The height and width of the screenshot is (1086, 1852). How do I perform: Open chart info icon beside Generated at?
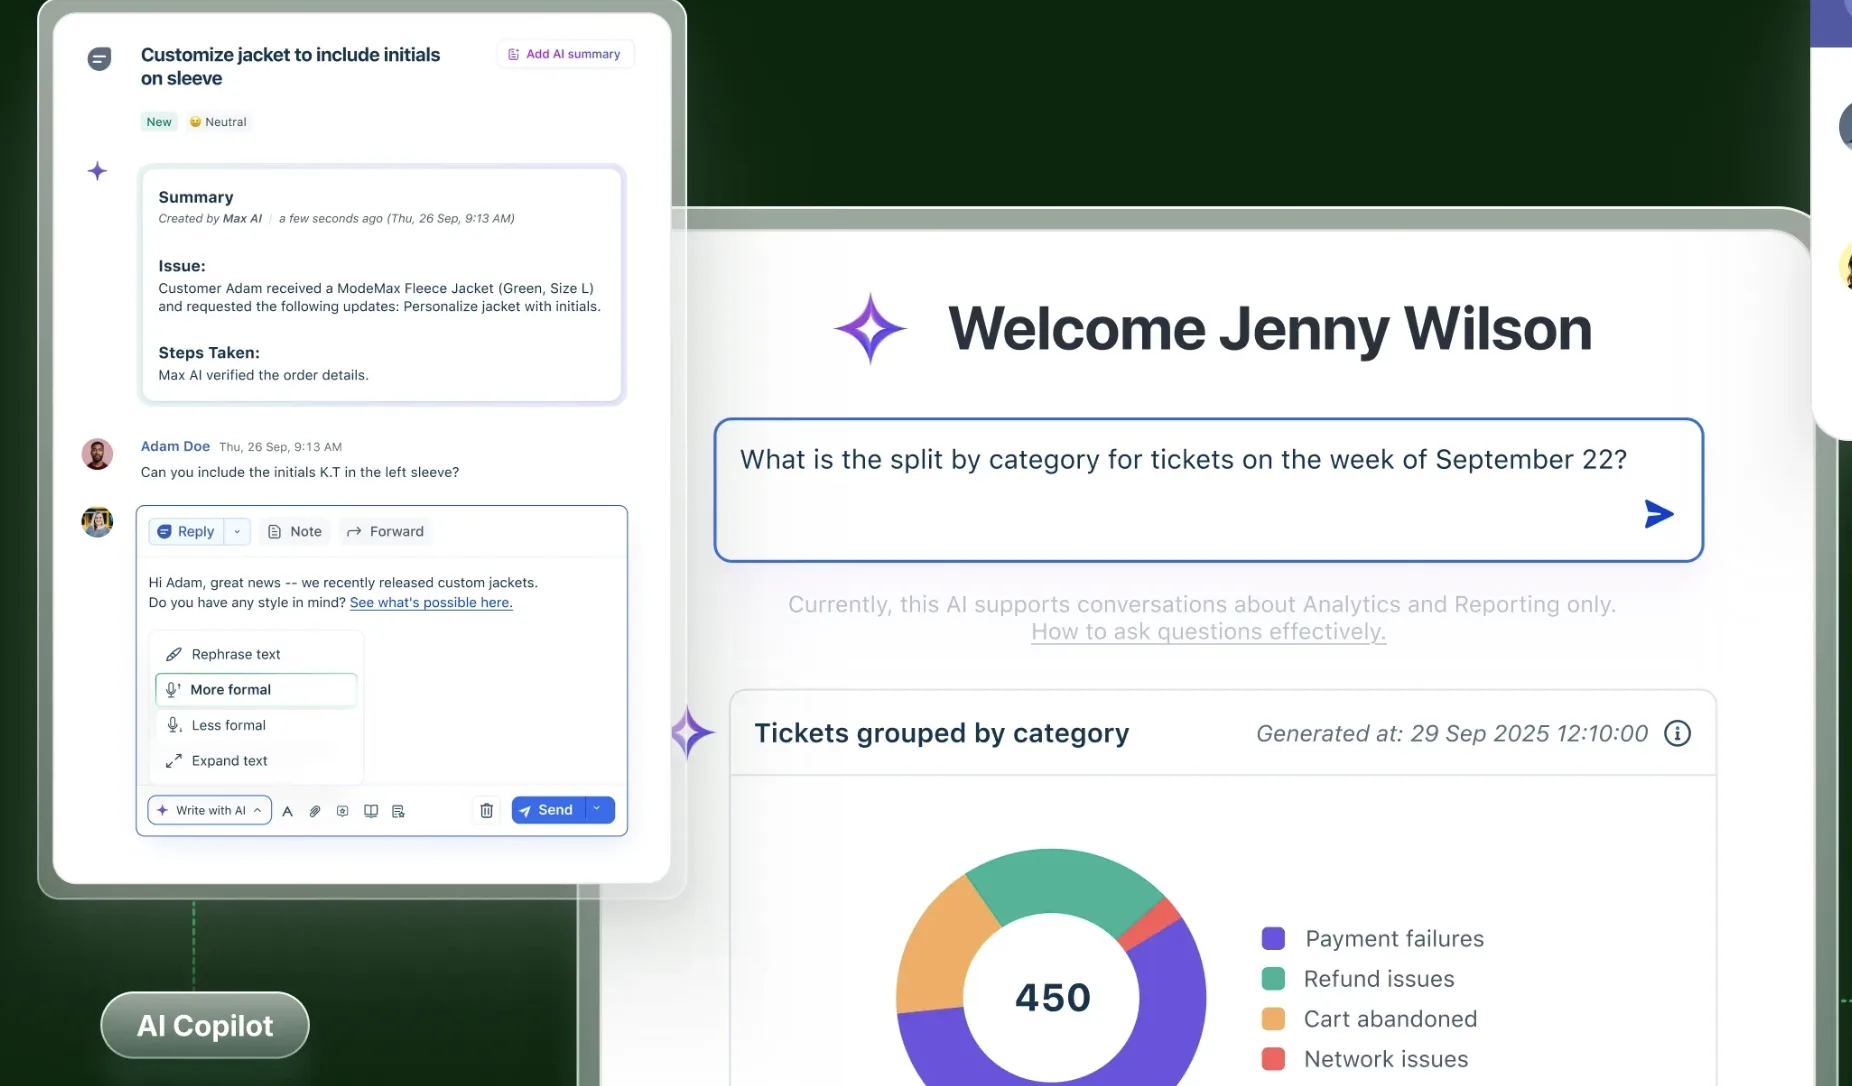(1677, 733)
